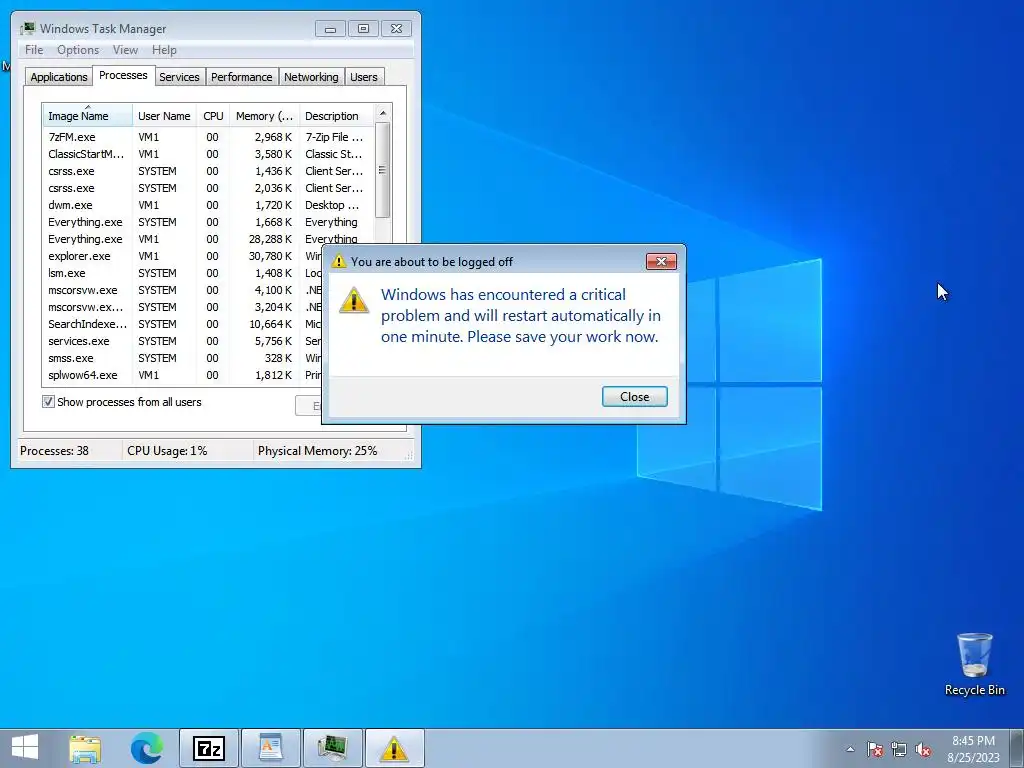
Task: Click the 28,288 K memory value
Action: tap(270, 239)
